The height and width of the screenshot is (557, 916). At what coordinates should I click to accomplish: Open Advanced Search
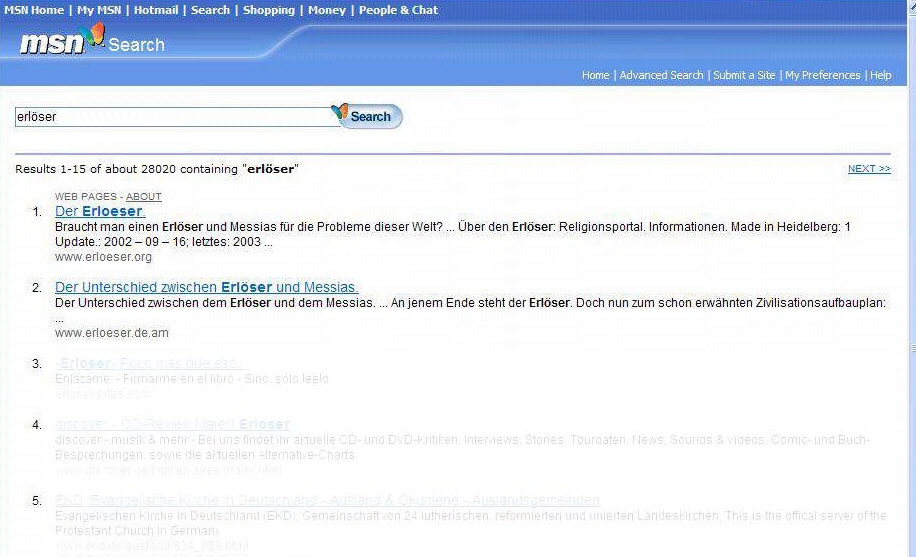coord(661,75)
